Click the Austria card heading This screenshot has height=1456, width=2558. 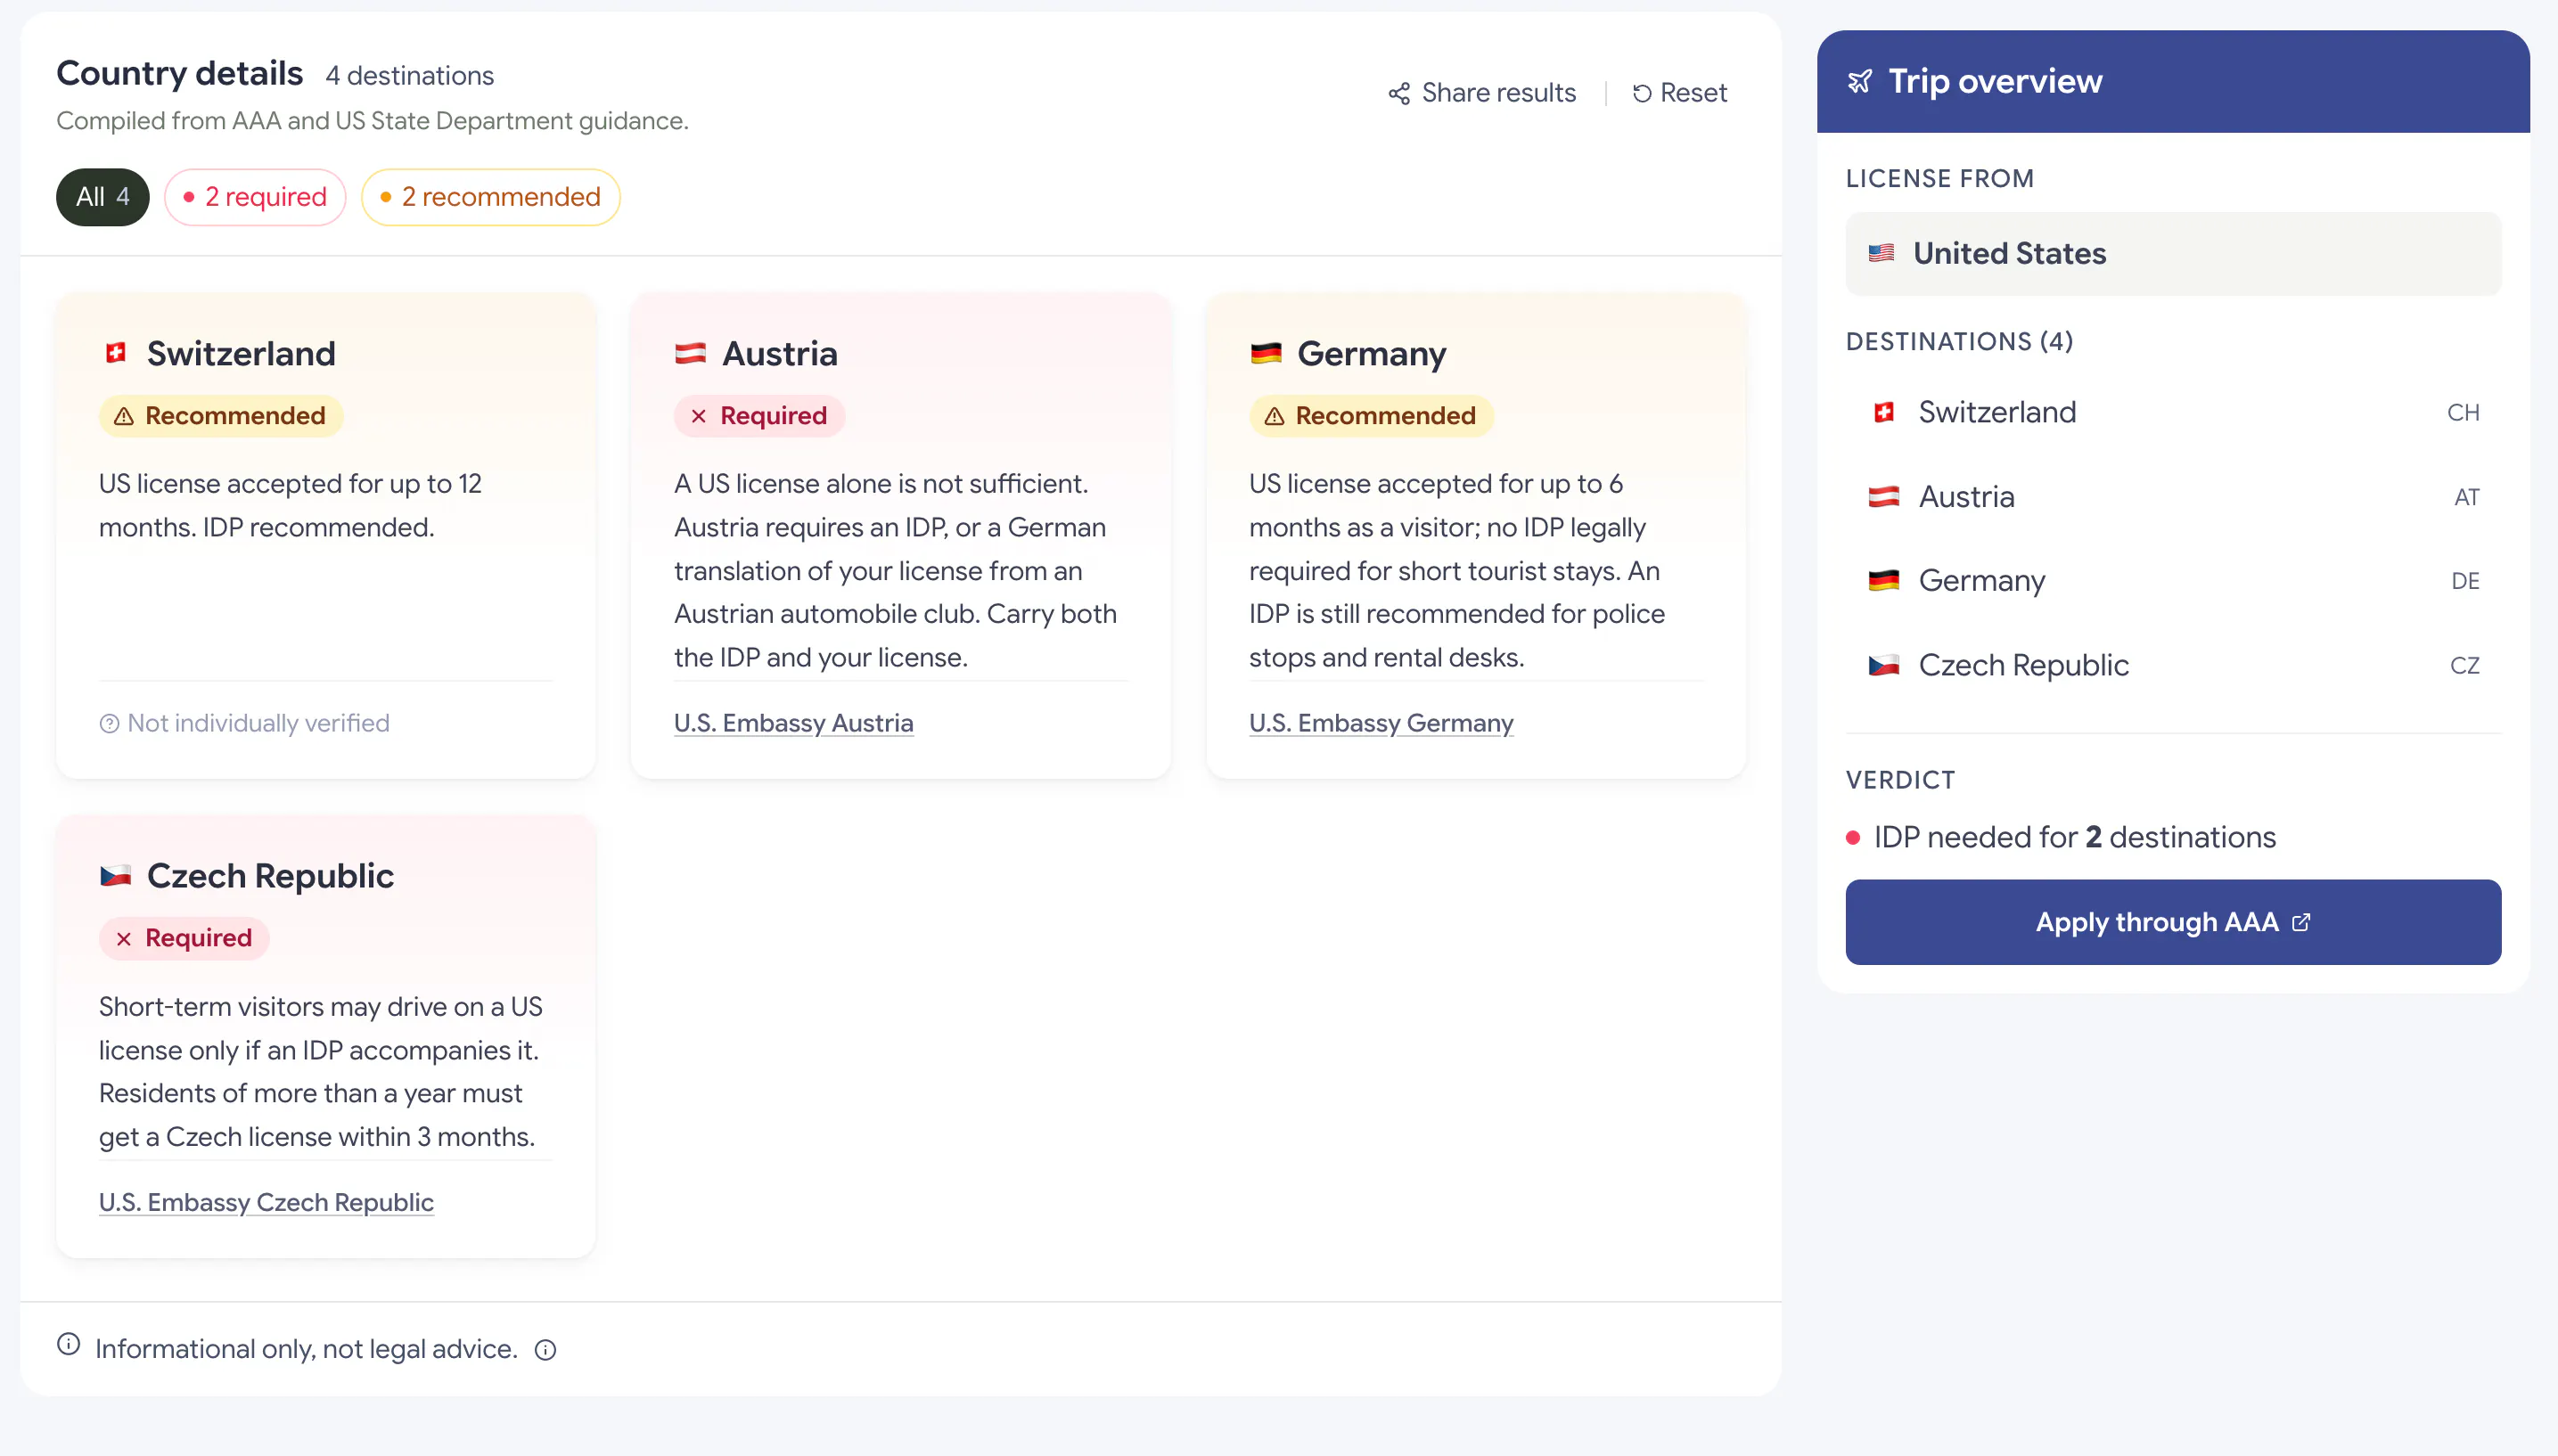780,353
